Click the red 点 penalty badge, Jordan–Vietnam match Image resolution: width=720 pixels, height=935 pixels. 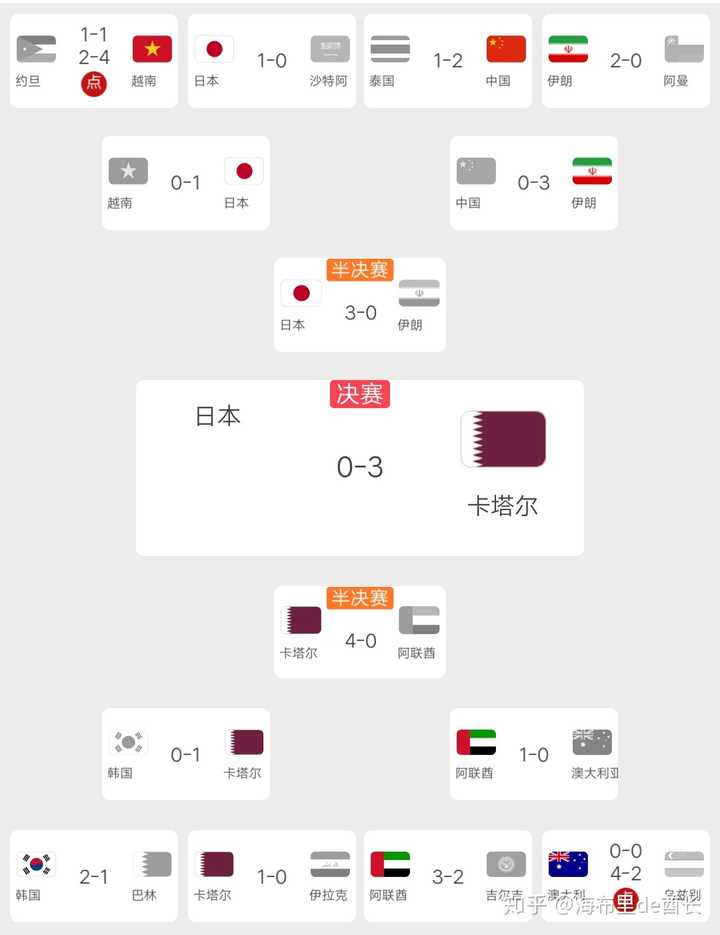(x=94, y=83)
